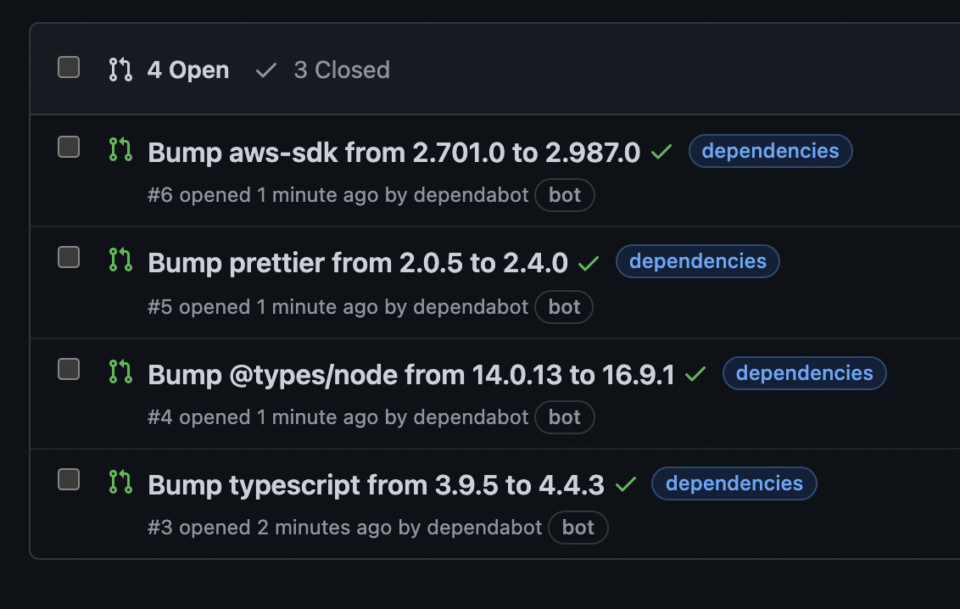Click the "bot" badge on PR #4

coord(564,417)
